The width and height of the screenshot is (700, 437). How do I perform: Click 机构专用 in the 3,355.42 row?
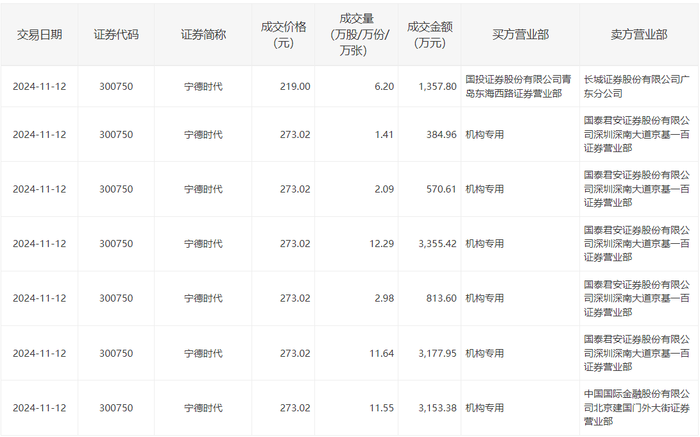pyautogui.click(x=484, y=244)
